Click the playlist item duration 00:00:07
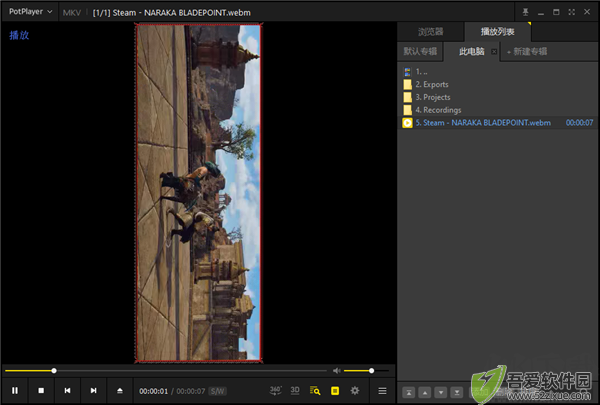The height and width of the screenshot is (405, 600). coord(579,123)
